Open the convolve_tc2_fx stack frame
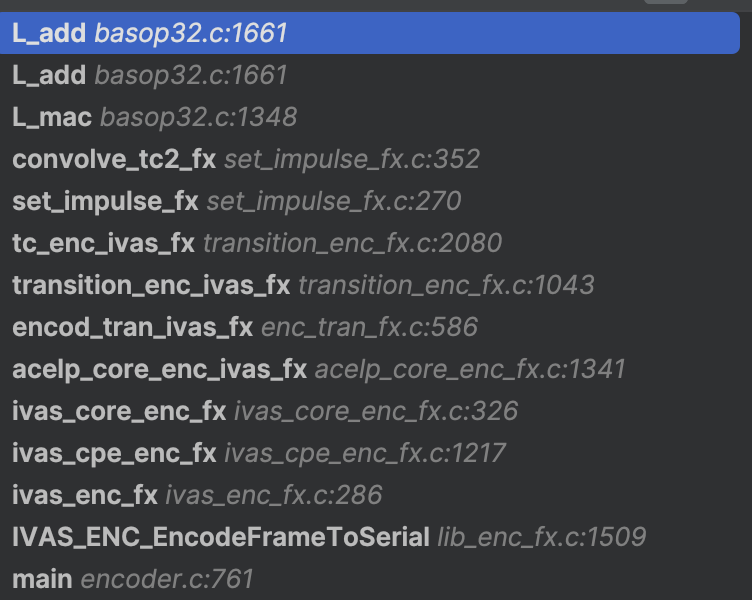Image resolution: width=752 pixels, height=600 pixels. [x=114, y=159]
